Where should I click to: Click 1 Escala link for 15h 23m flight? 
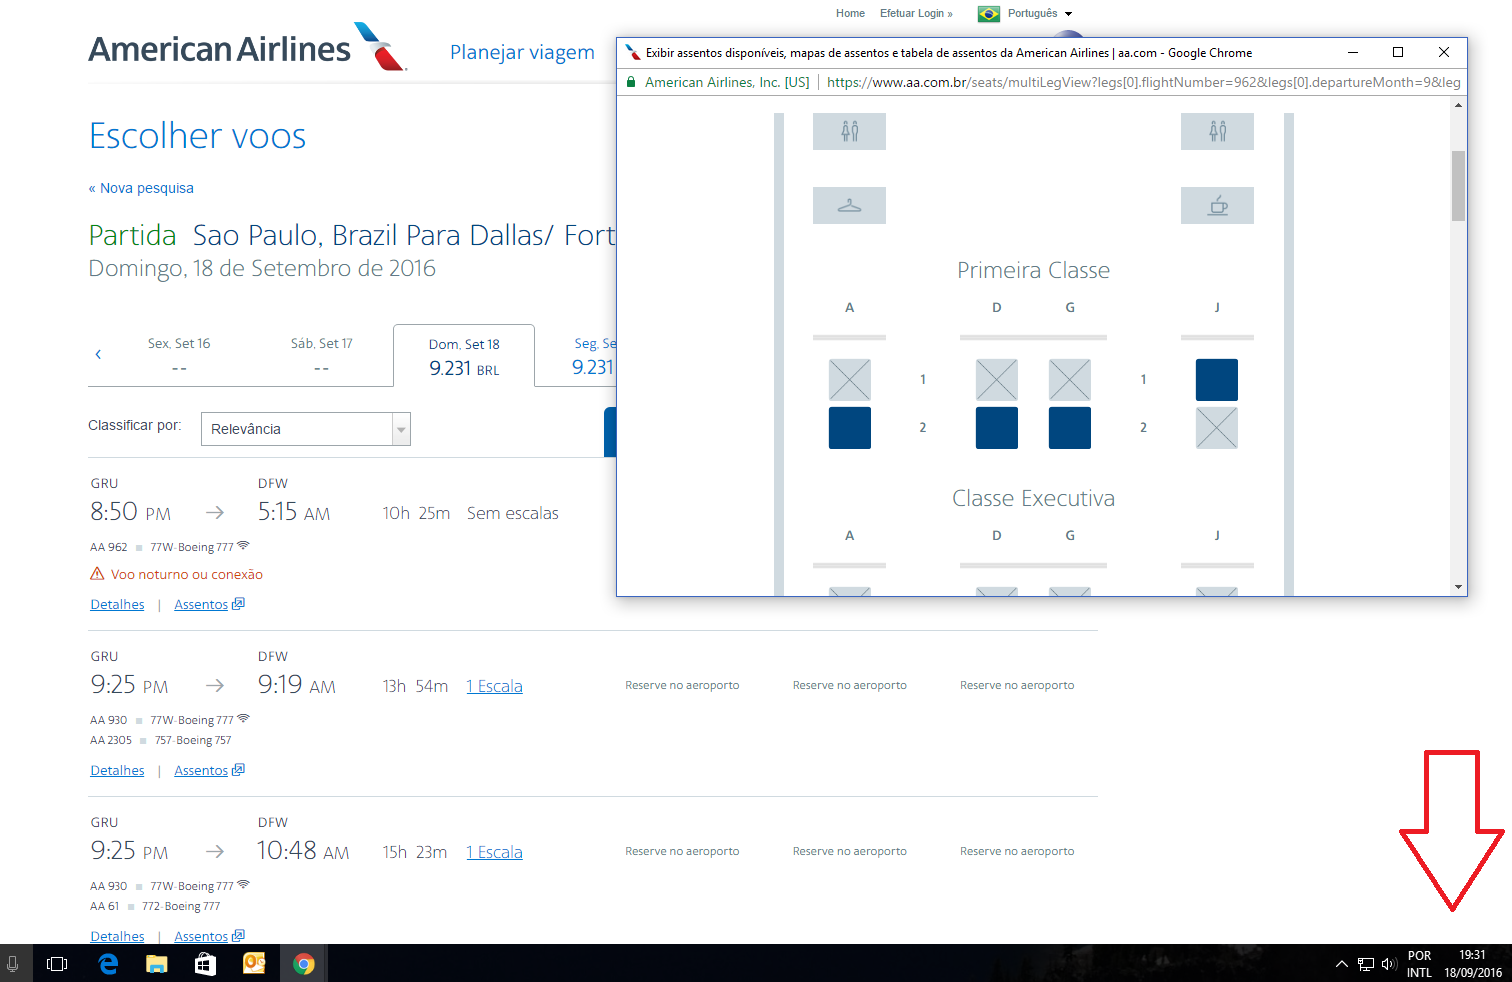pyautogui.click(x=494, y=852)
